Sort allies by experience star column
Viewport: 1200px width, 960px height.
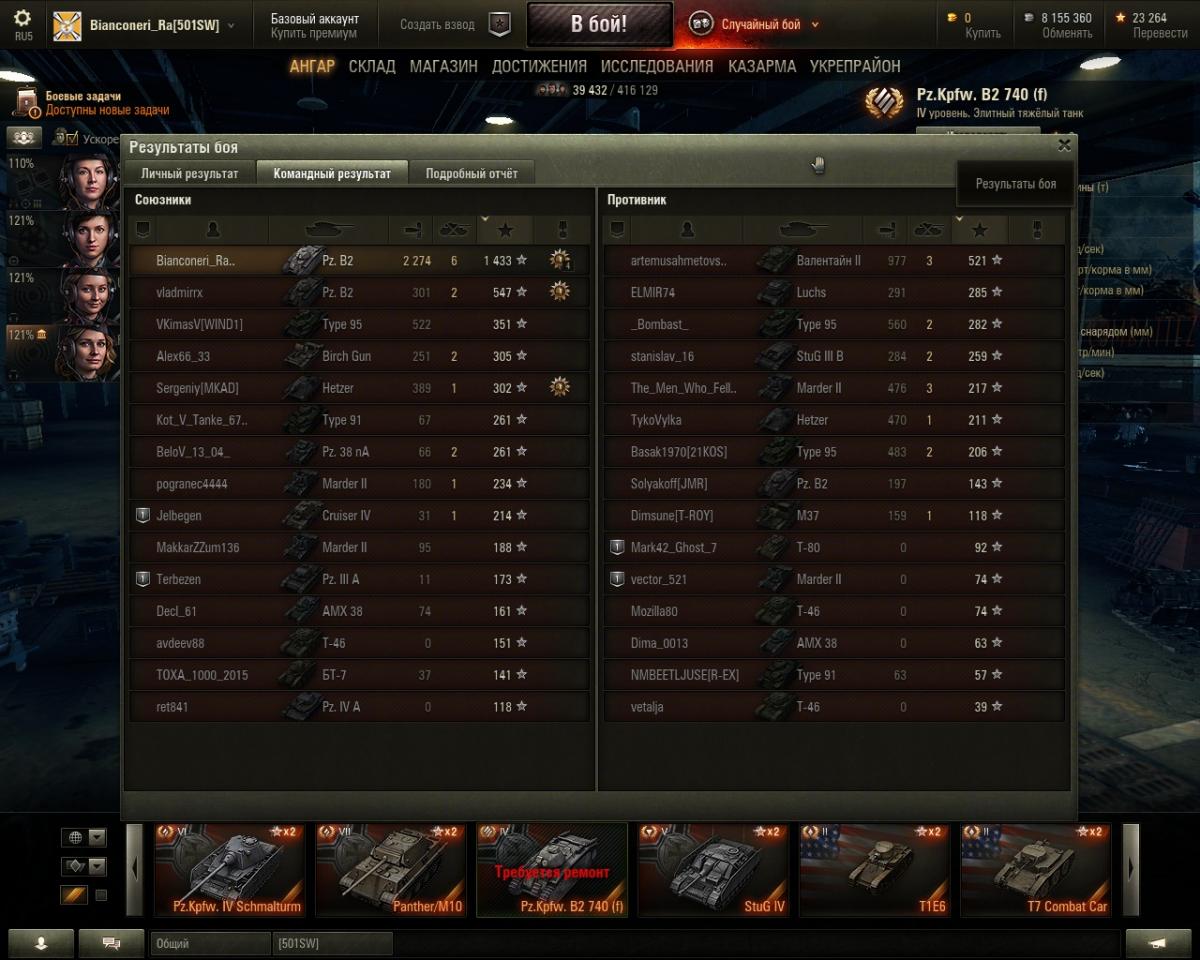[505, 230]
